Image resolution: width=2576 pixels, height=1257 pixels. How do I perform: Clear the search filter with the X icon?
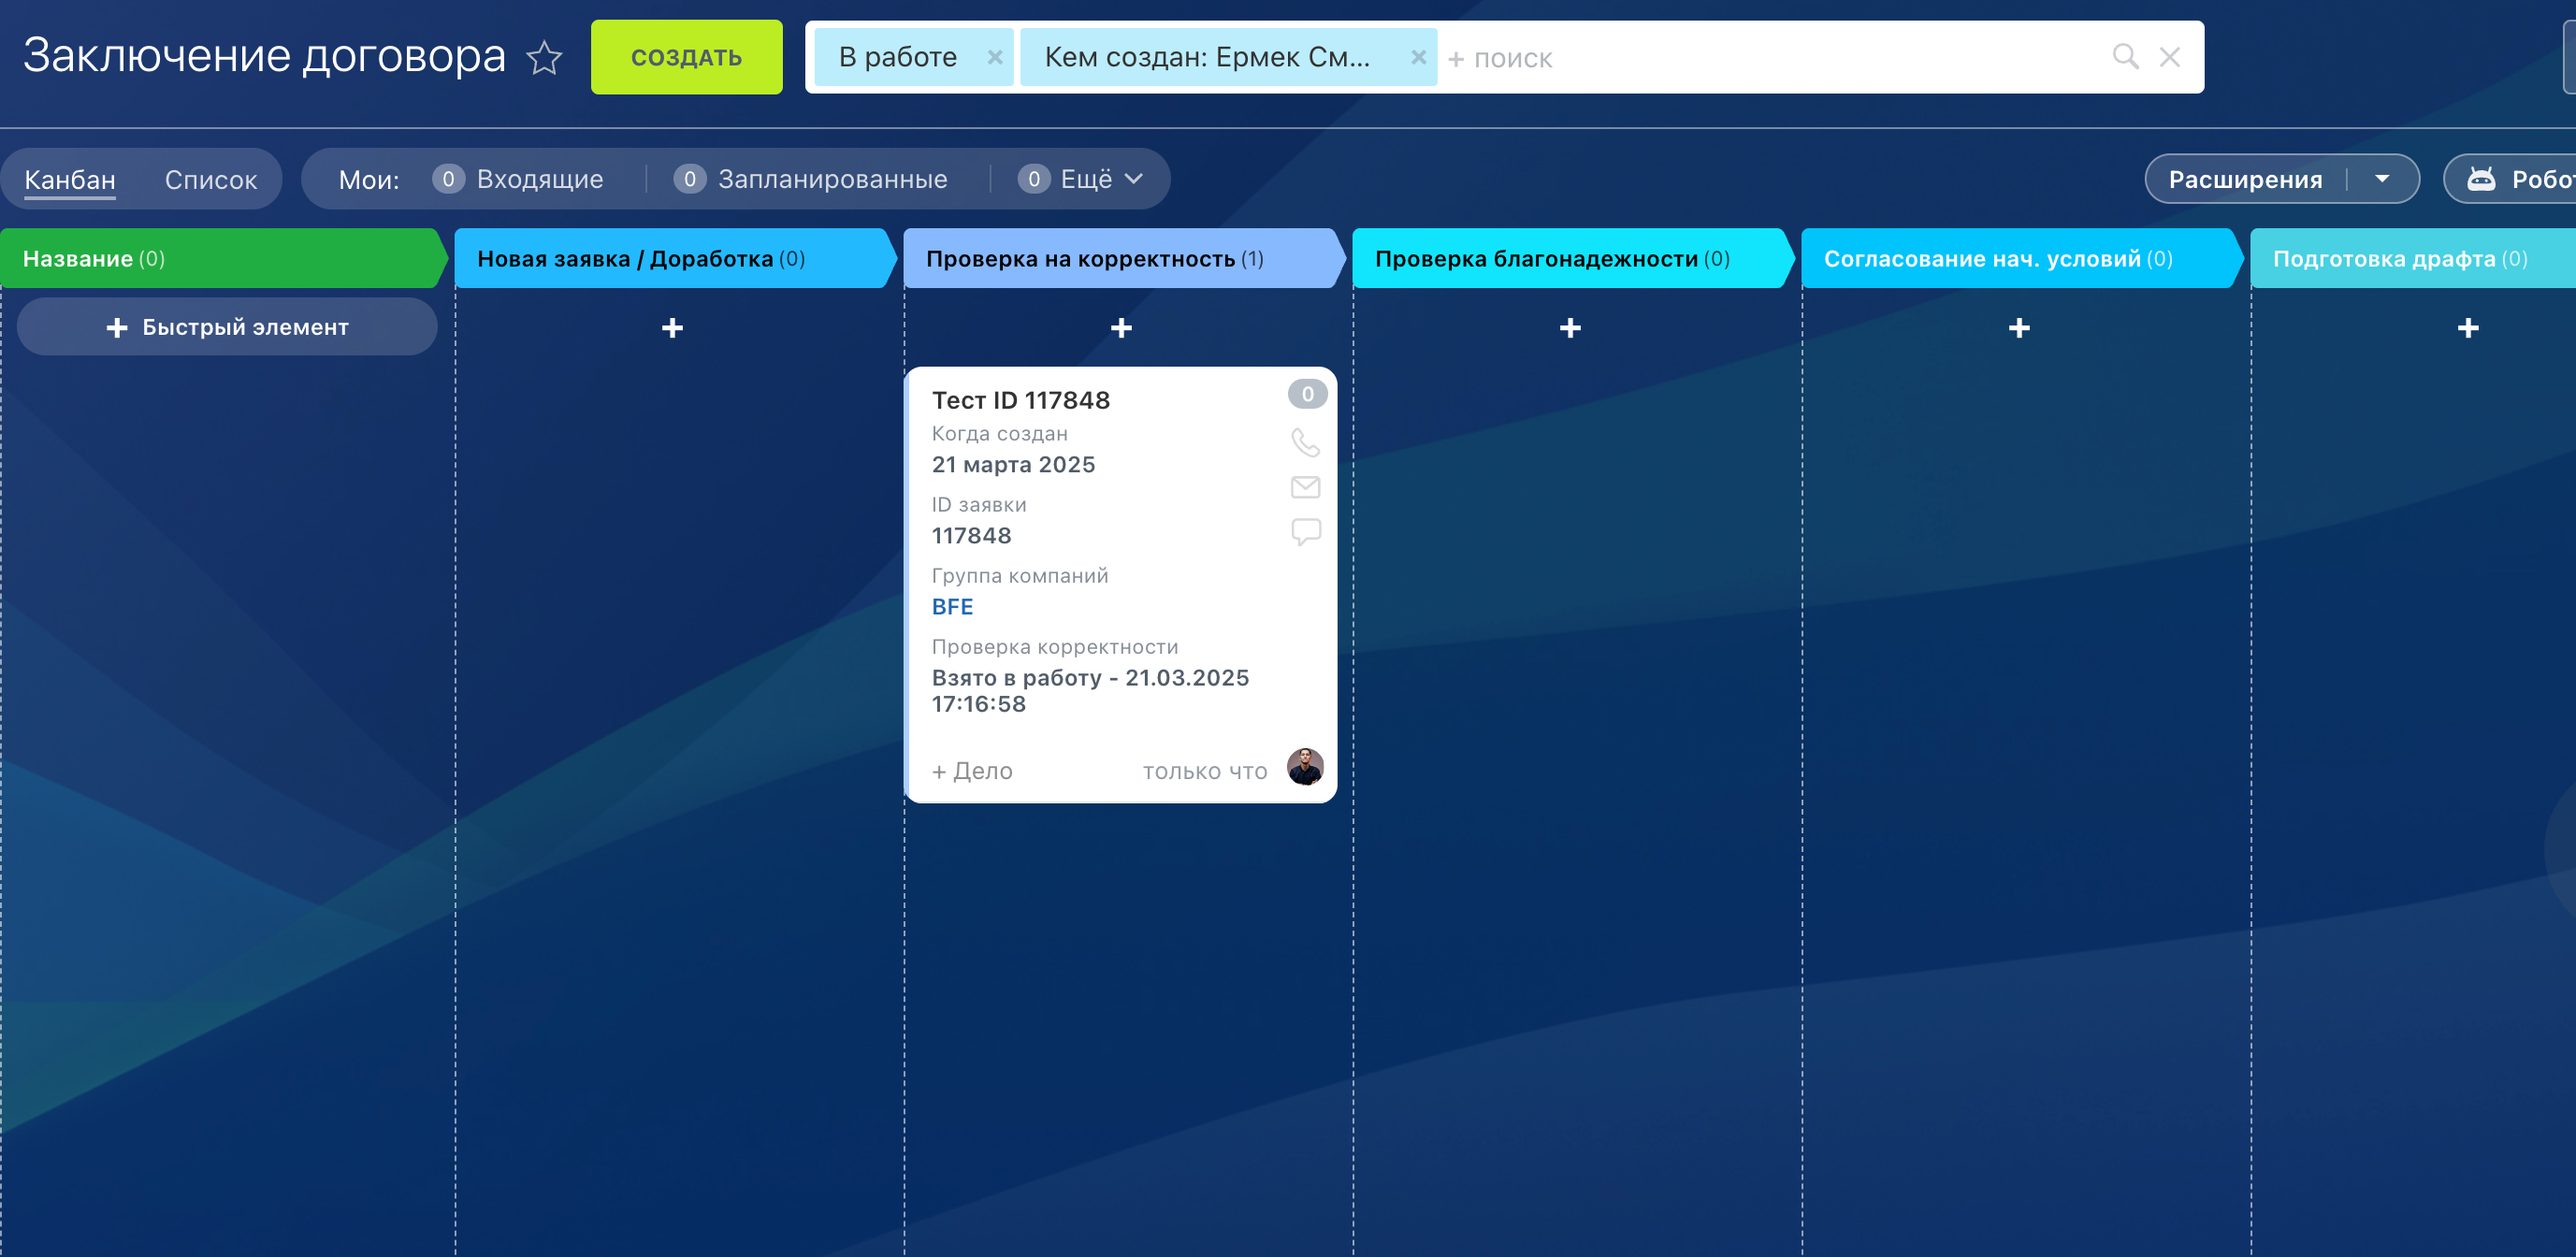coord(2169,57)
